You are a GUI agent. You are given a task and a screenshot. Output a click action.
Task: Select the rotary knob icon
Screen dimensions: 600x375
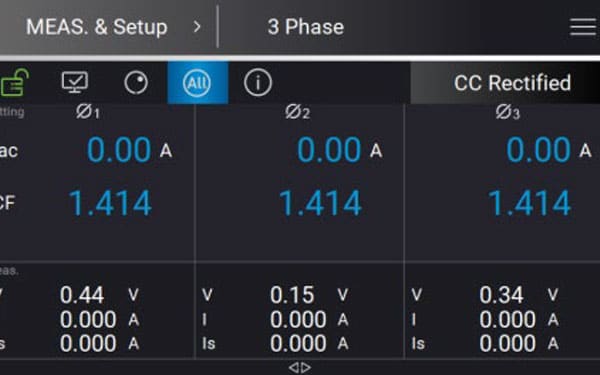point(136,83)
